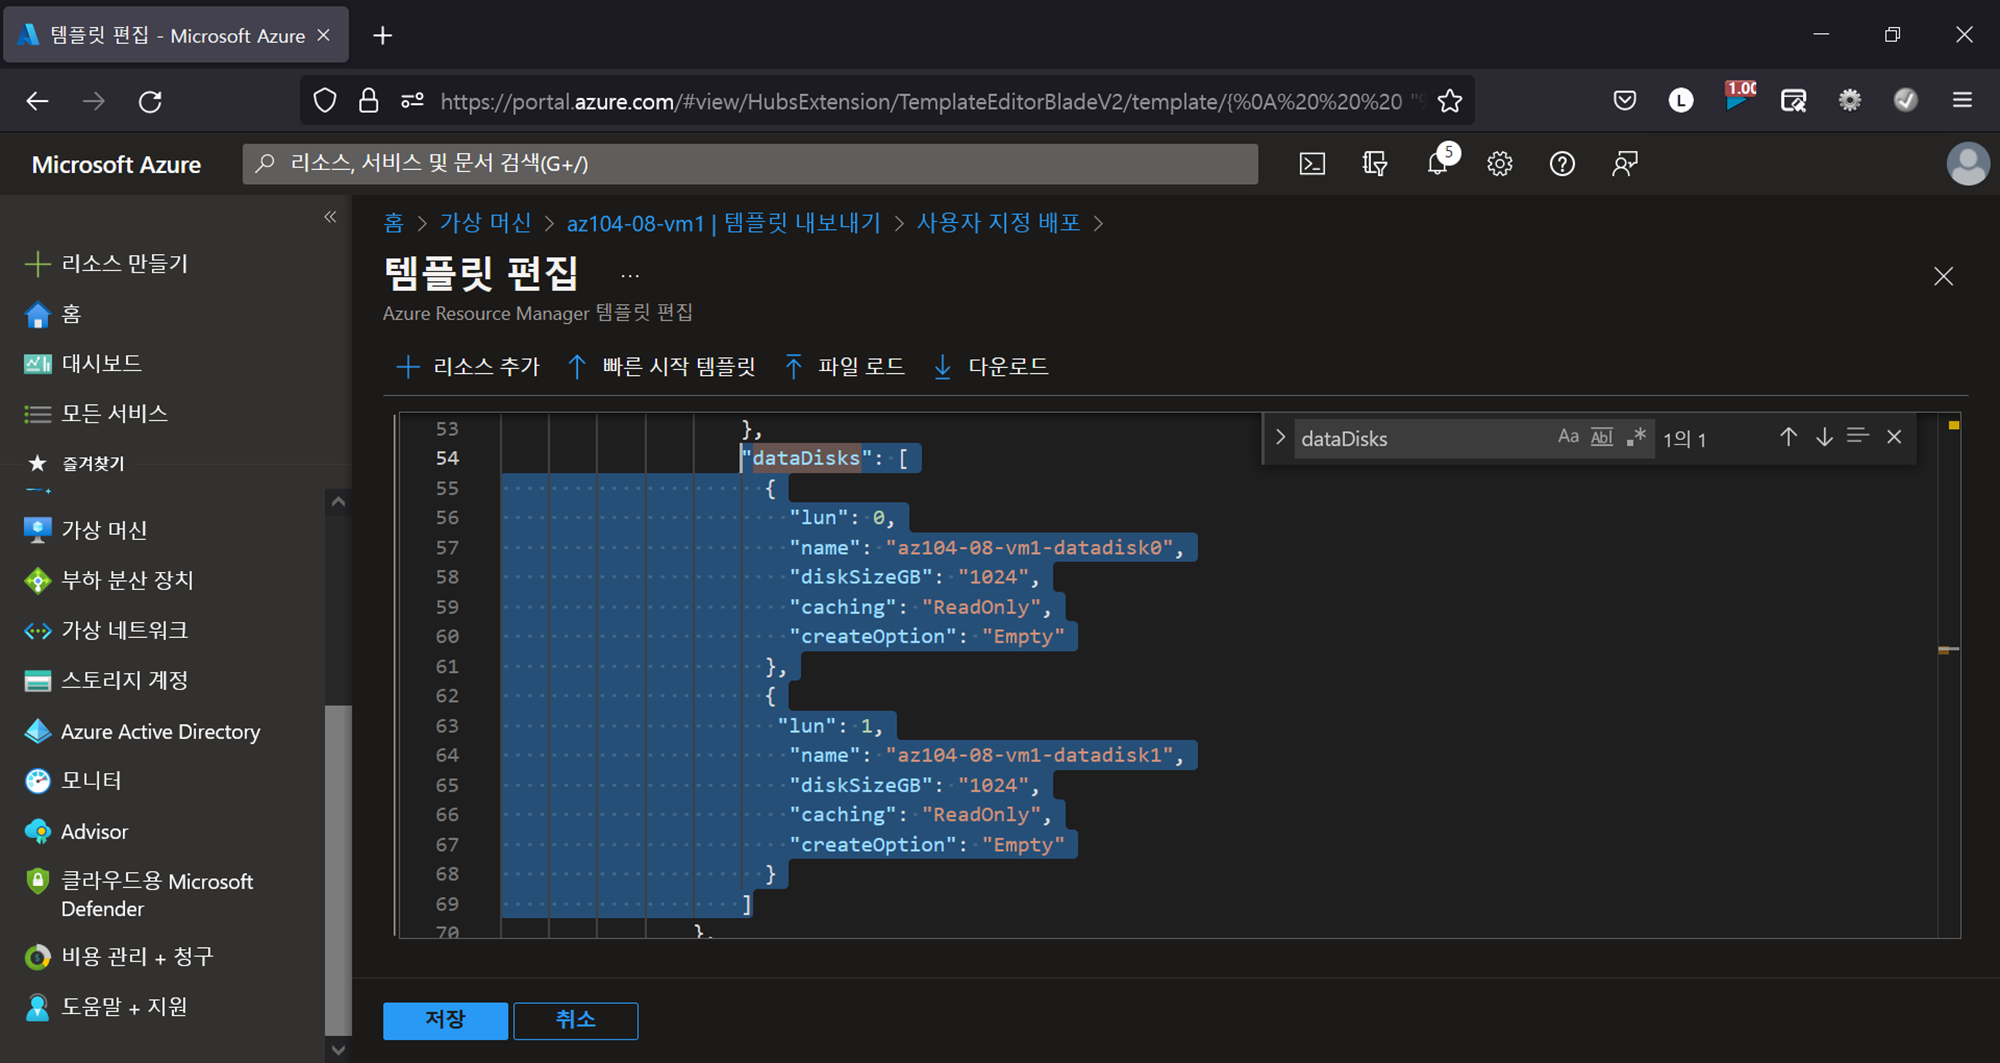Click "az104-08-vm1-datadisk0" value on line 57
2000x1063 pixels.
coord(1029,548)
